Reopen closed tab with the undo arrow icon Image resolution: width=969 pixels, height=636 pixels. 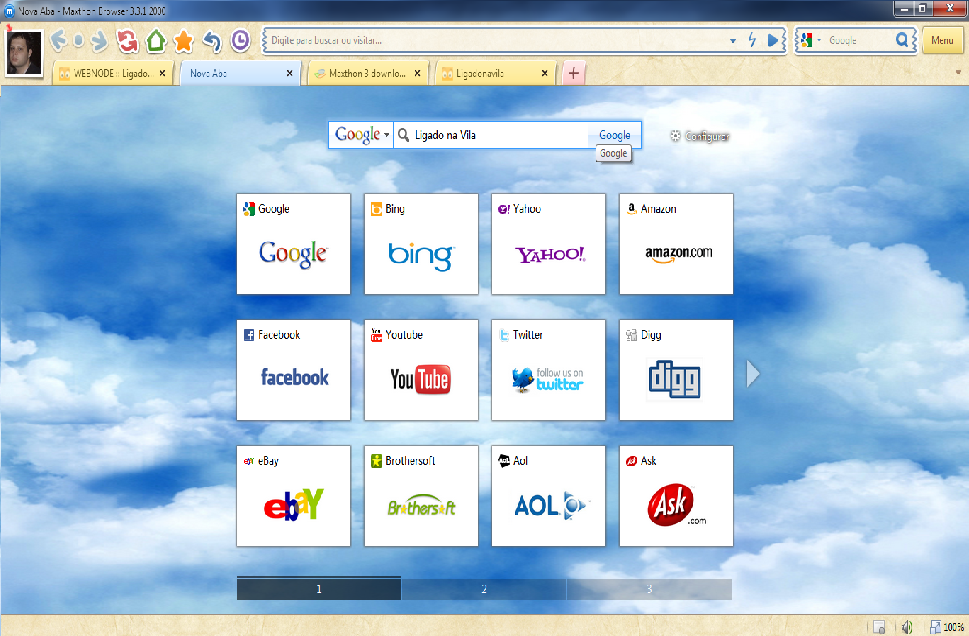coord(212,41)
